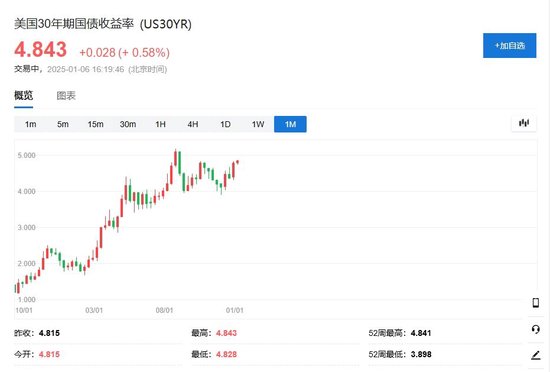Switch to the 图表 tab
550x372 pixels.
(66, 95)
